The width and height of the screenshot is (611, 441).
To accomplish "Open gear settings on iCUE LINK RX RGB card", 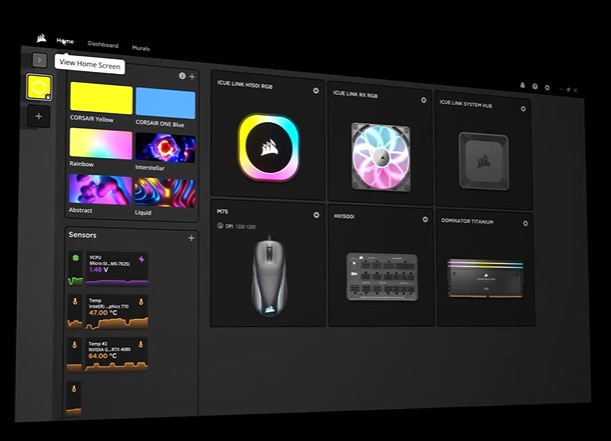I will (x=424, y=100).
